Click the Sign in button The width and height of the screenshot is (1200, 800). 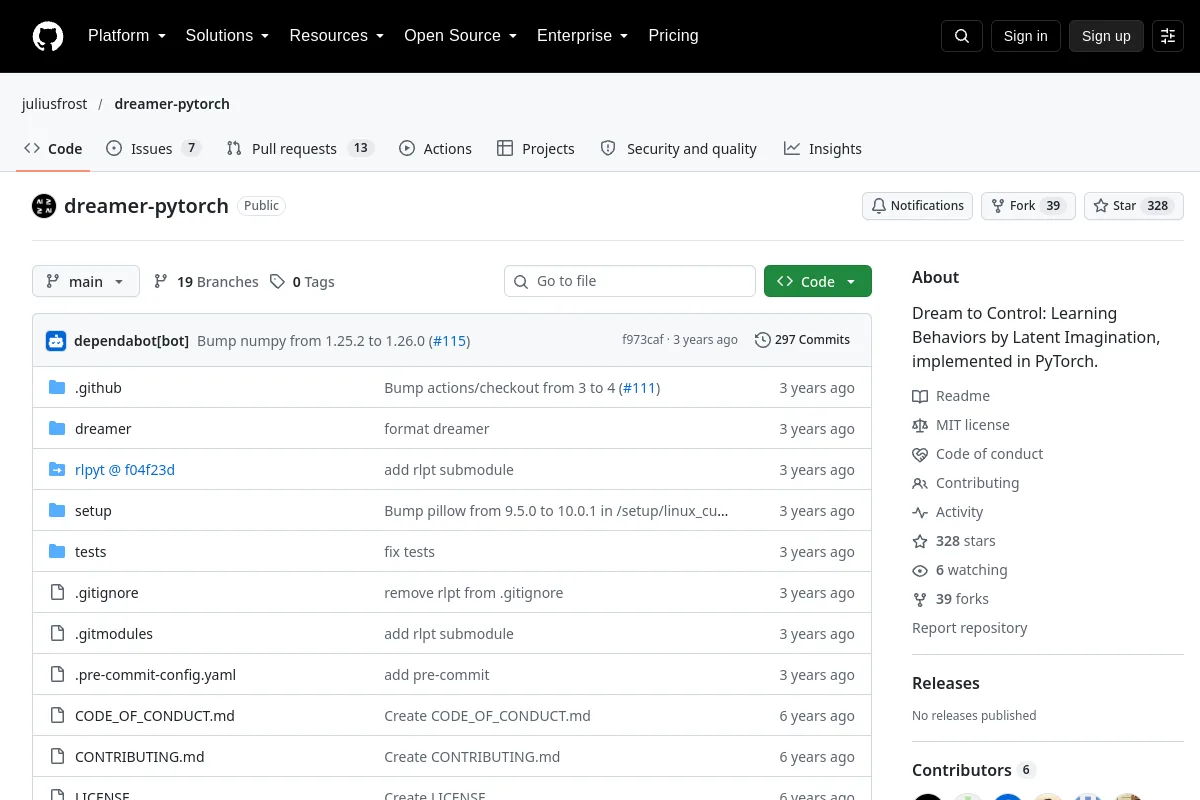tap(1025, 36)
